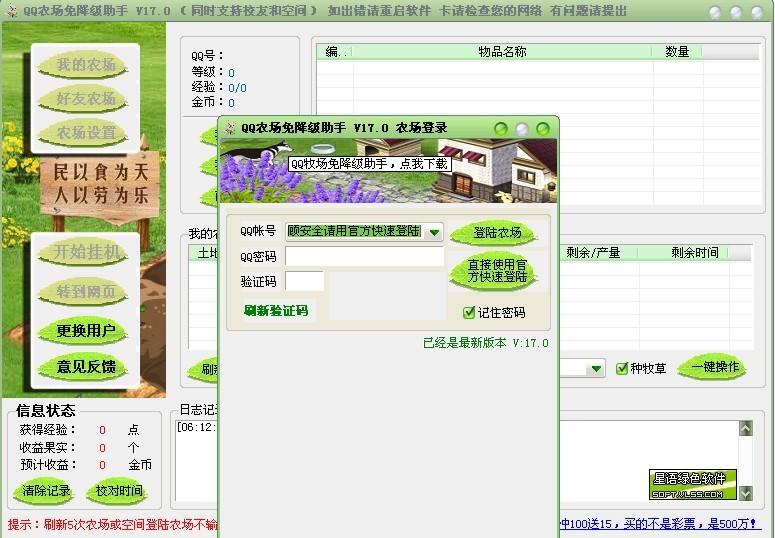The image size is (775, 538).
Task: Click the QQ密码 input field
Action: pyautogui.click(x=364, y=256)
